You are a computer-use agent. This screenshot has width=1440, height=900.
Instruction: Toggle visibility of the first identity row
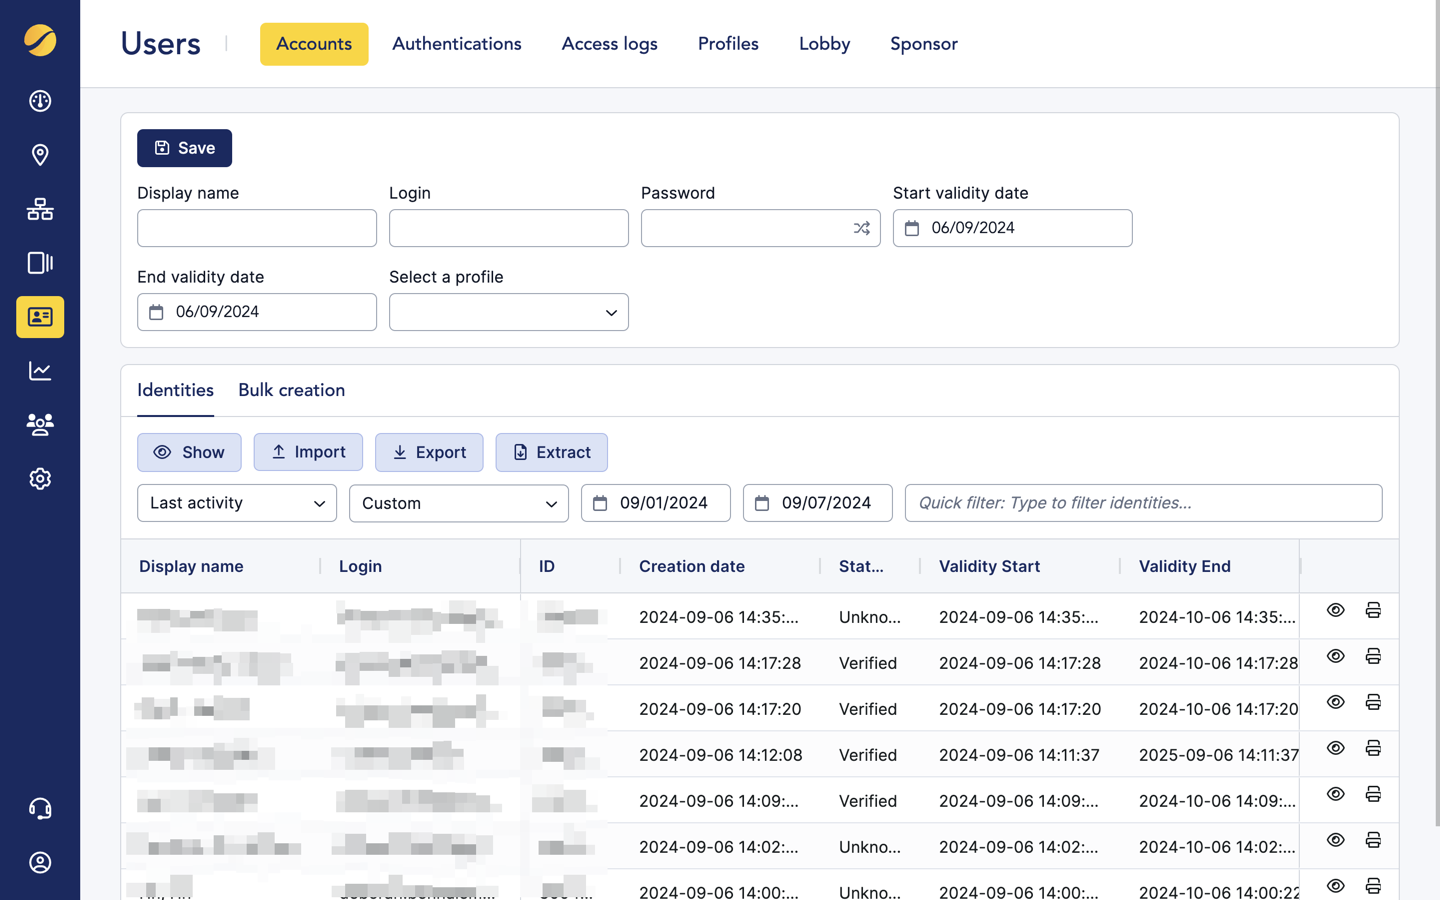click(x=1336, y=610)
